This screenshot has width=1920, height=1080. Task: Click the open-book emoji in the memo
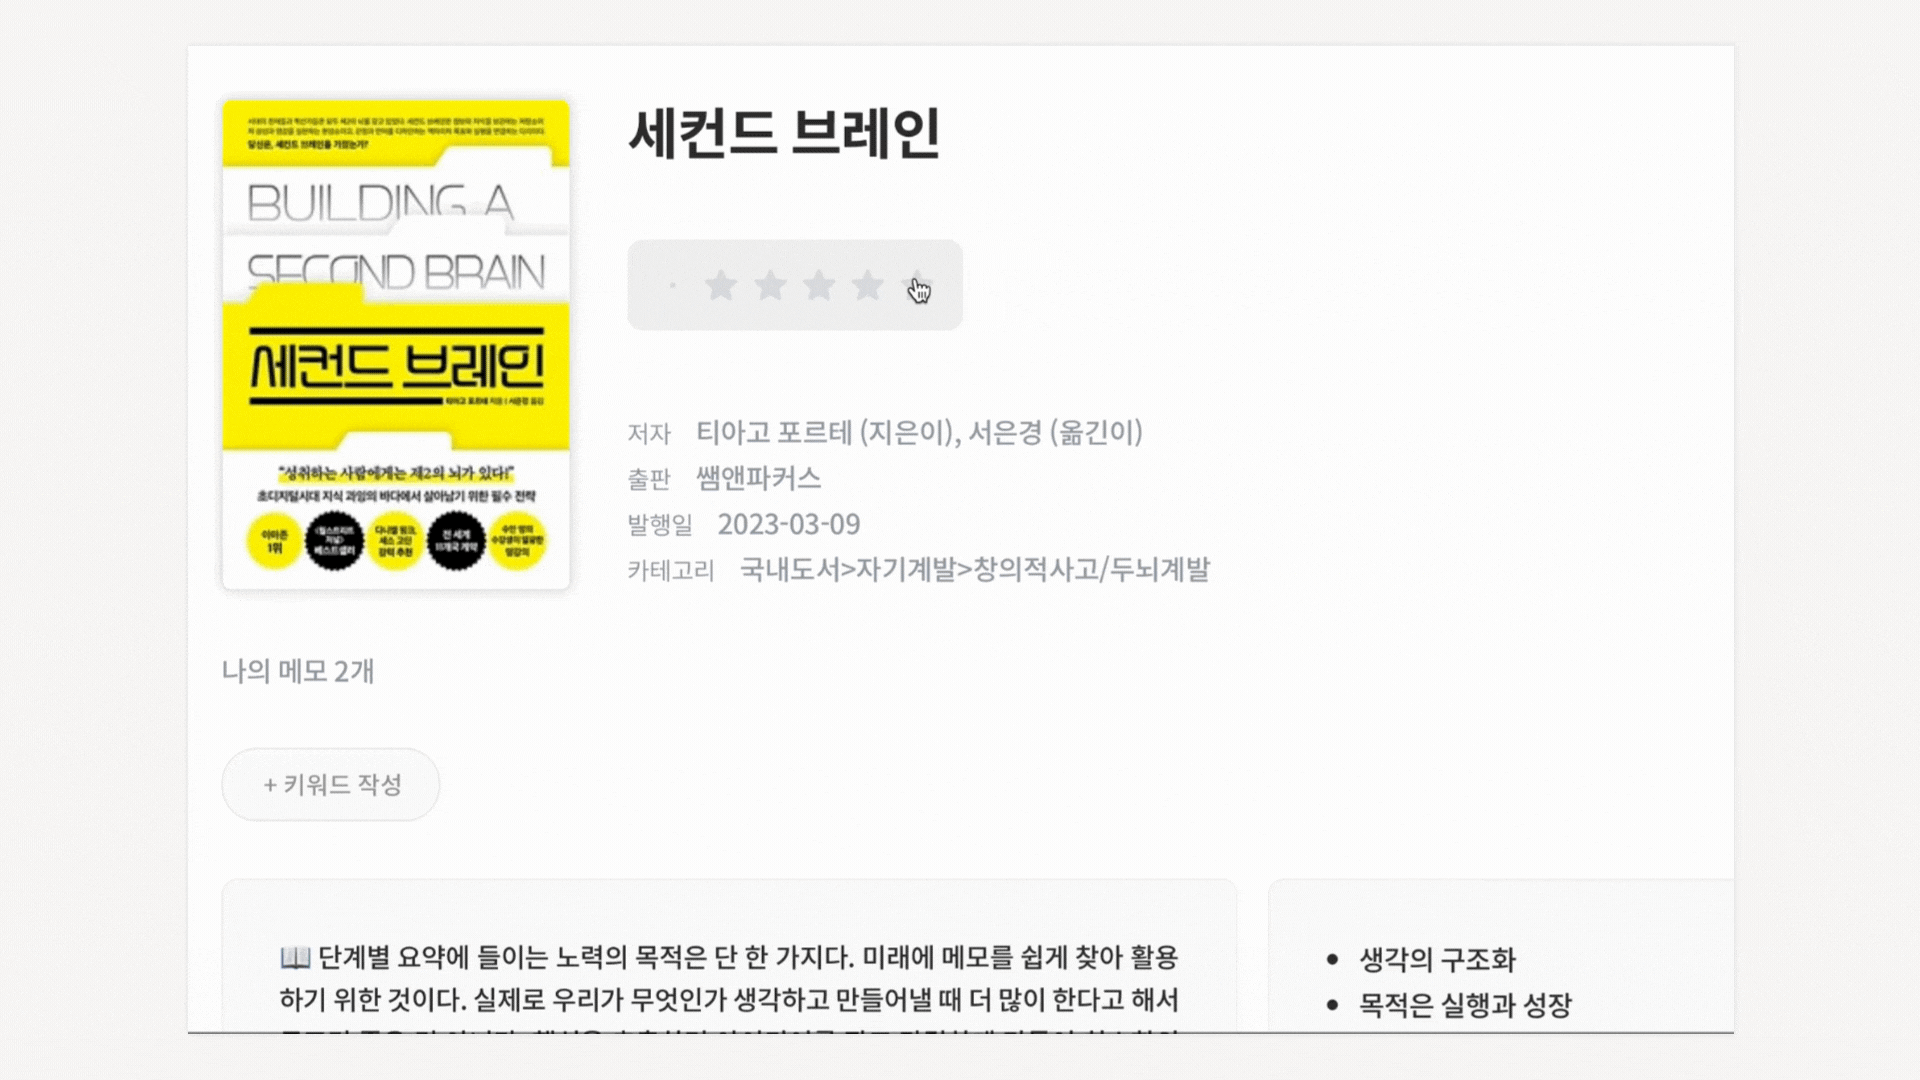coord(295,958)
